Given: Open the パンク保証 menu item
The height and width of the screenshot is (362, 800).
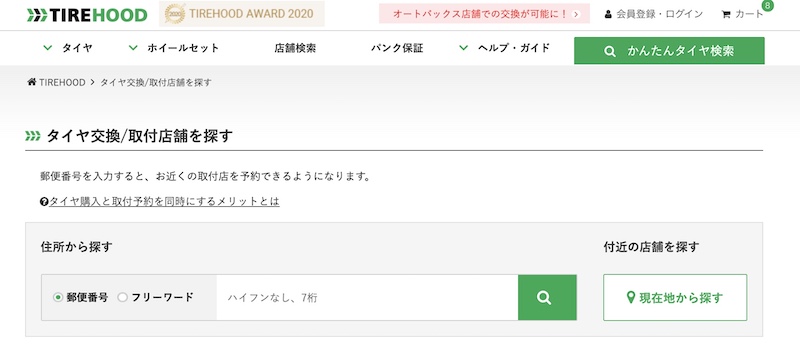Looking at the screenshot, I should pyautogui.click(x=397, y=48).
